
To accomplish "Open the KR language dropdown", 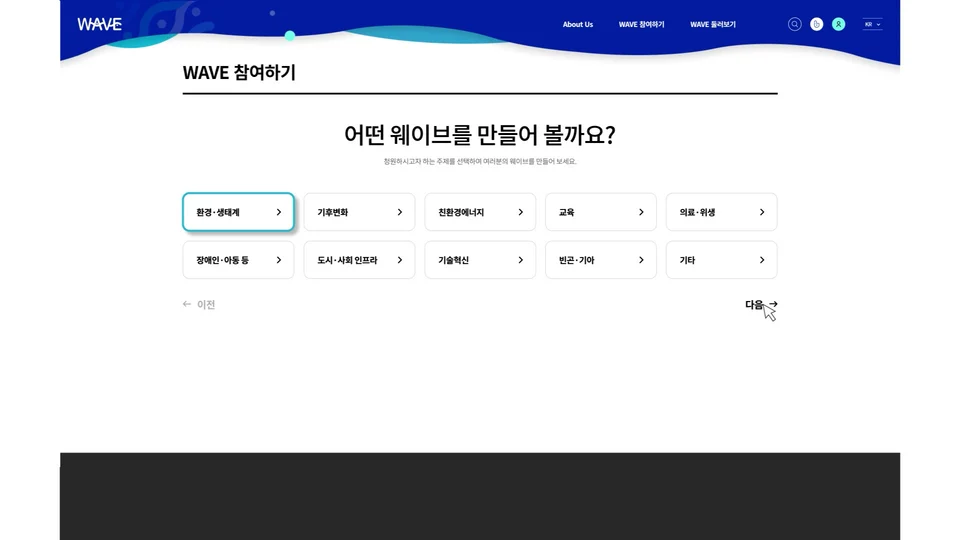I will (x=872, y=24).
